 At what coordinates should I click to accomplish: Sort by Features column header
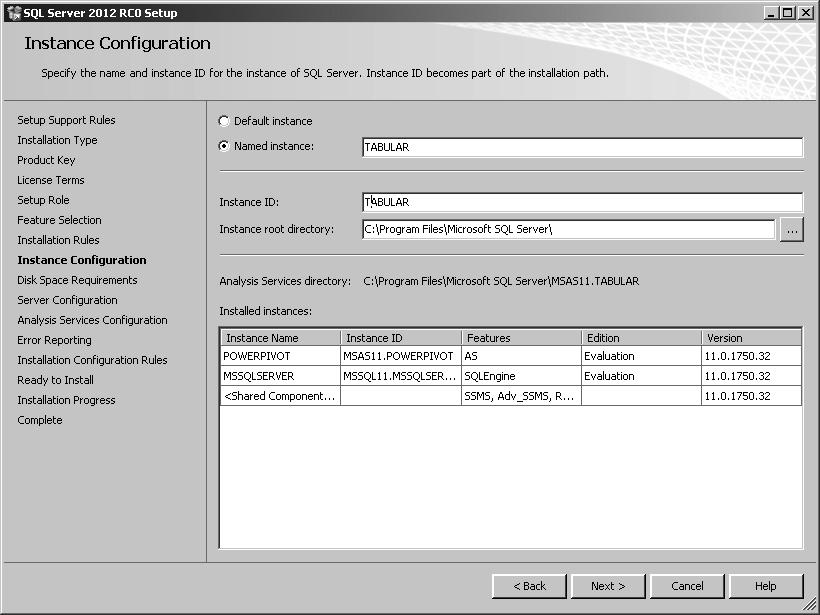(521, 338)
